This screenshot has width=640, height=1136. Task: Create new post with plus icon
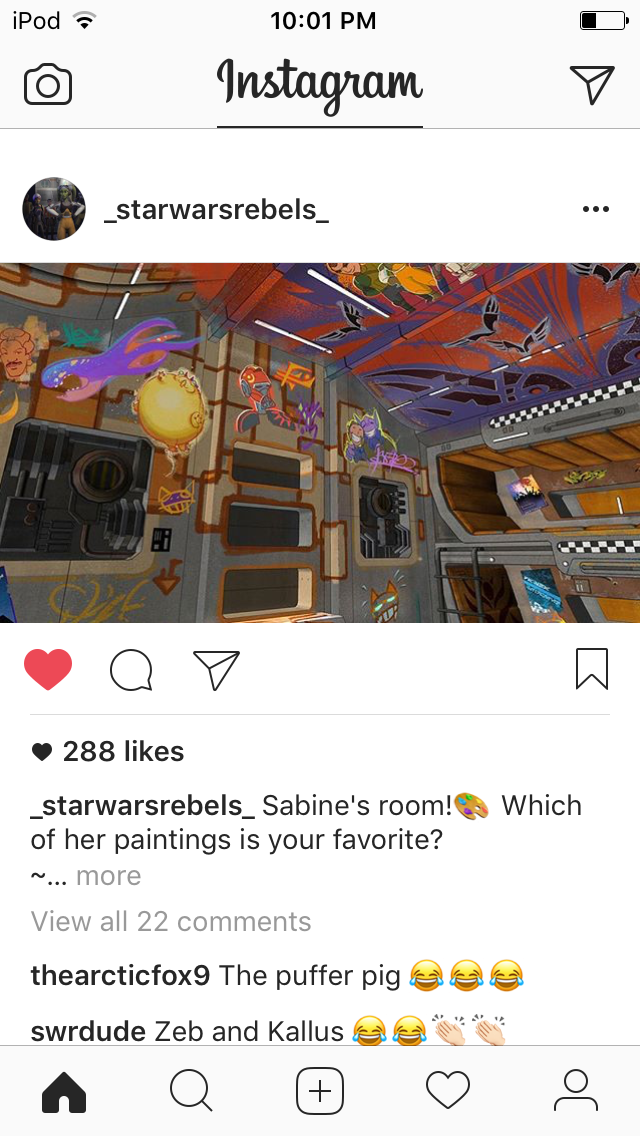click(x=320, y=1090)
